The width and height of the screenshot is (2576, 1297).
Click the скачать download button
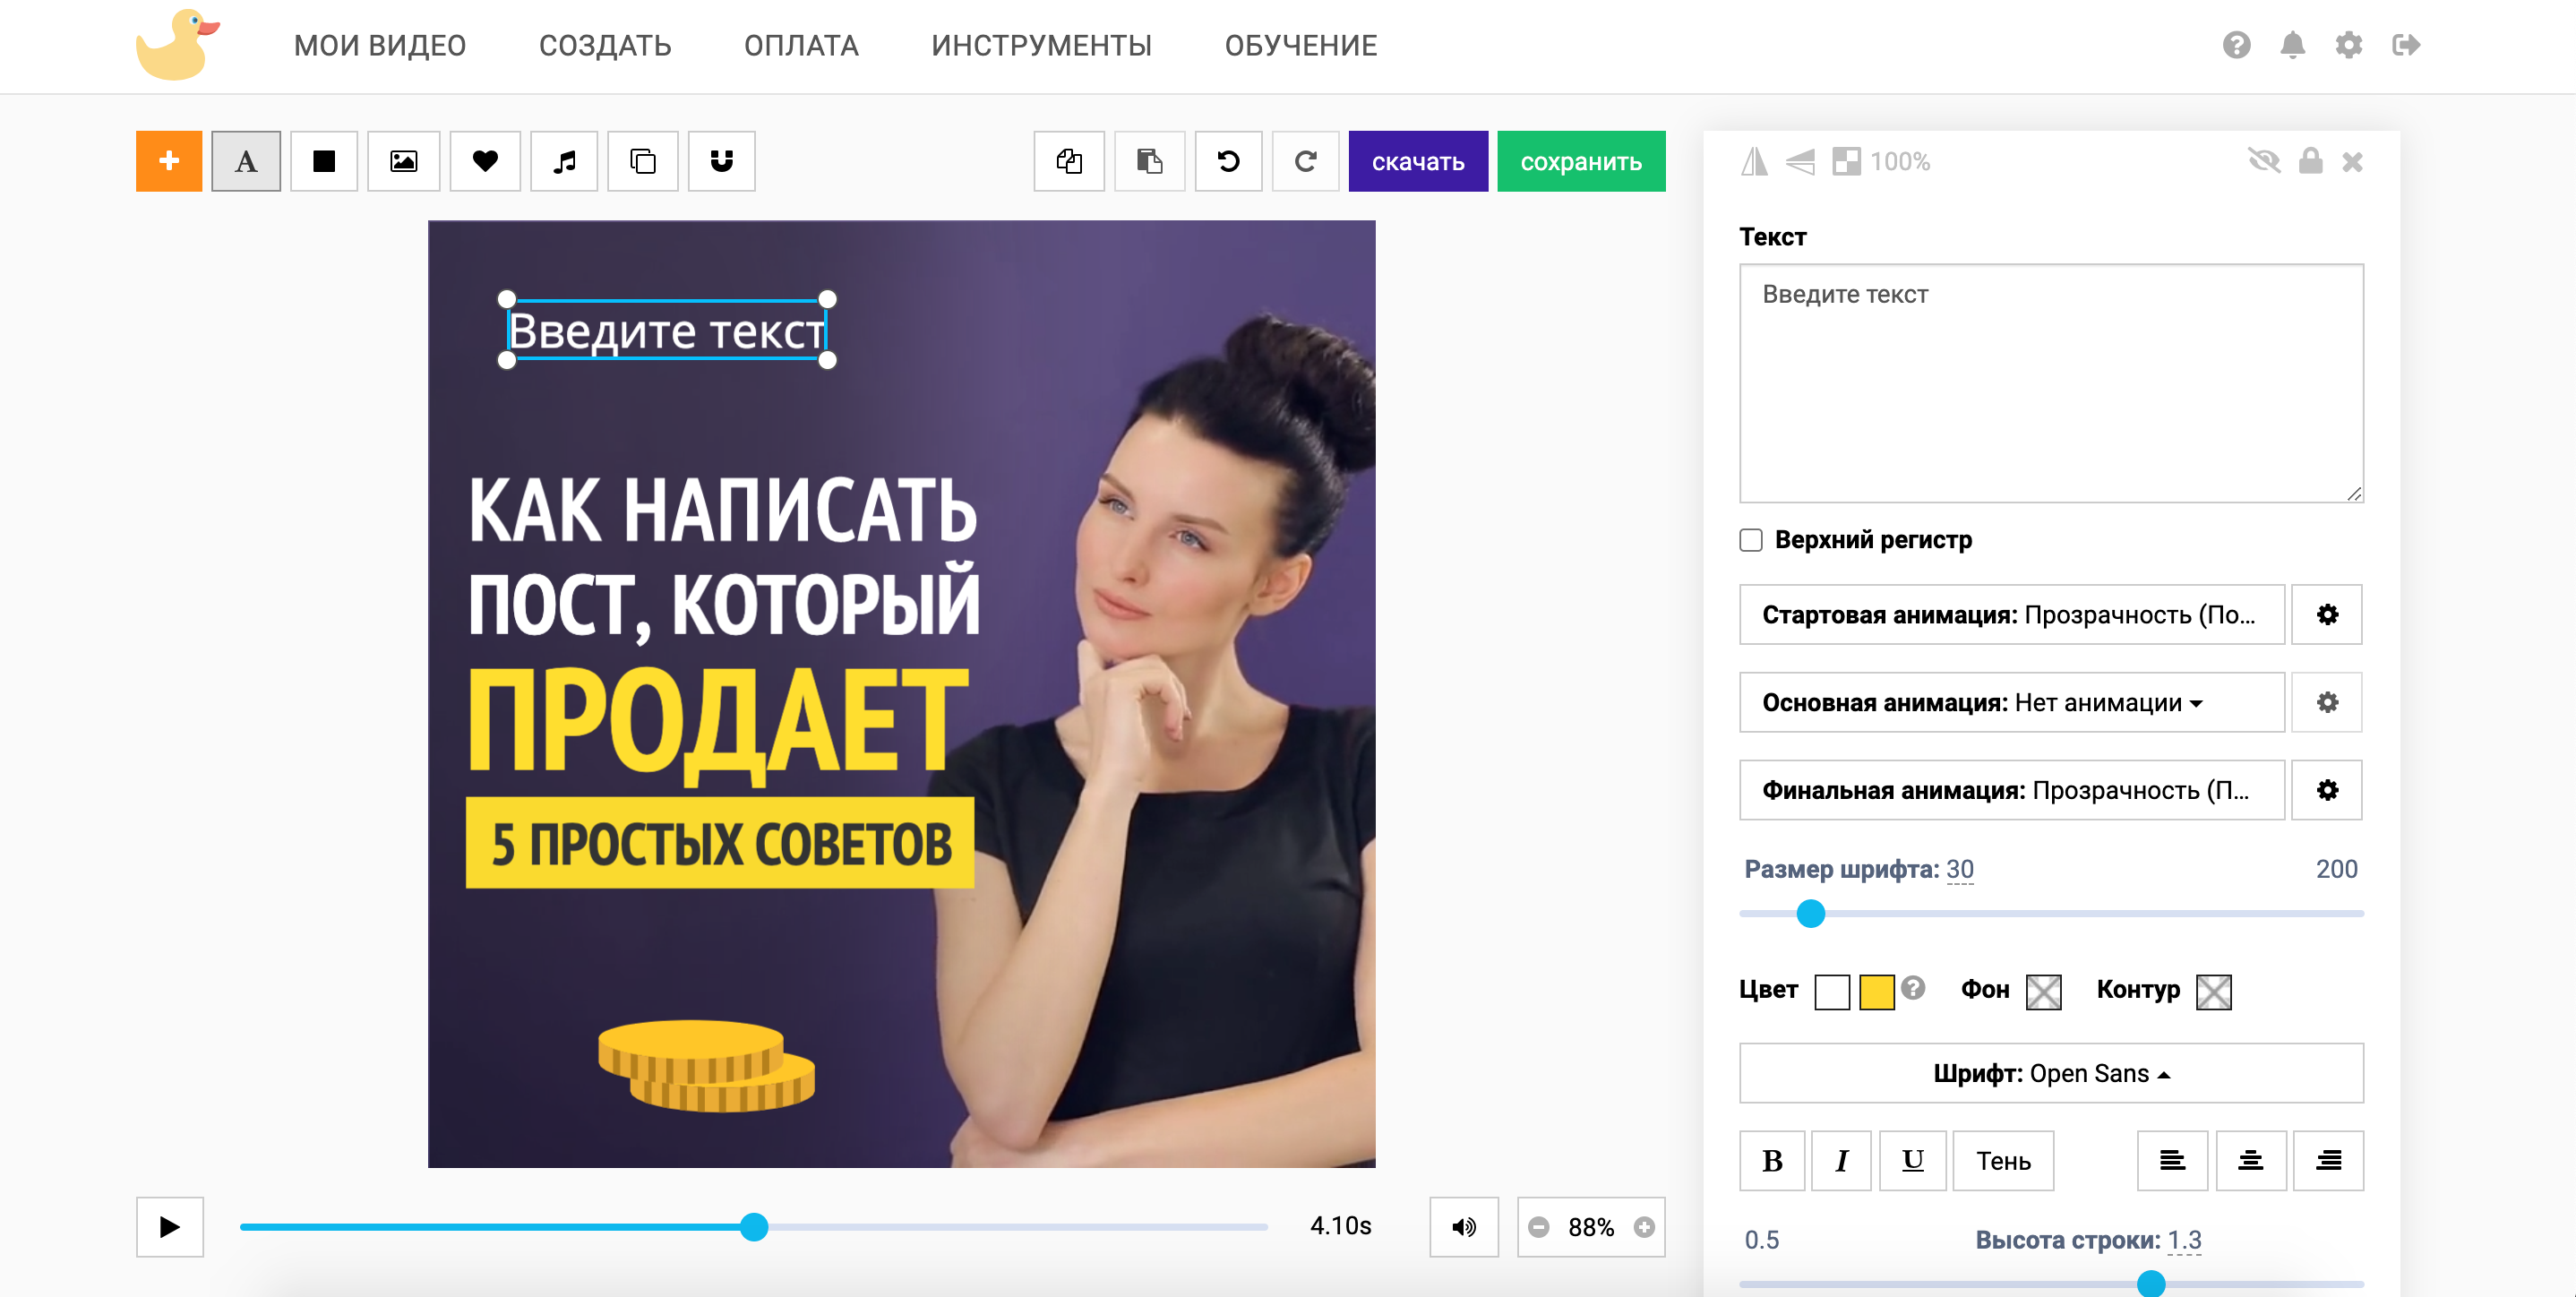point(1418,161)
